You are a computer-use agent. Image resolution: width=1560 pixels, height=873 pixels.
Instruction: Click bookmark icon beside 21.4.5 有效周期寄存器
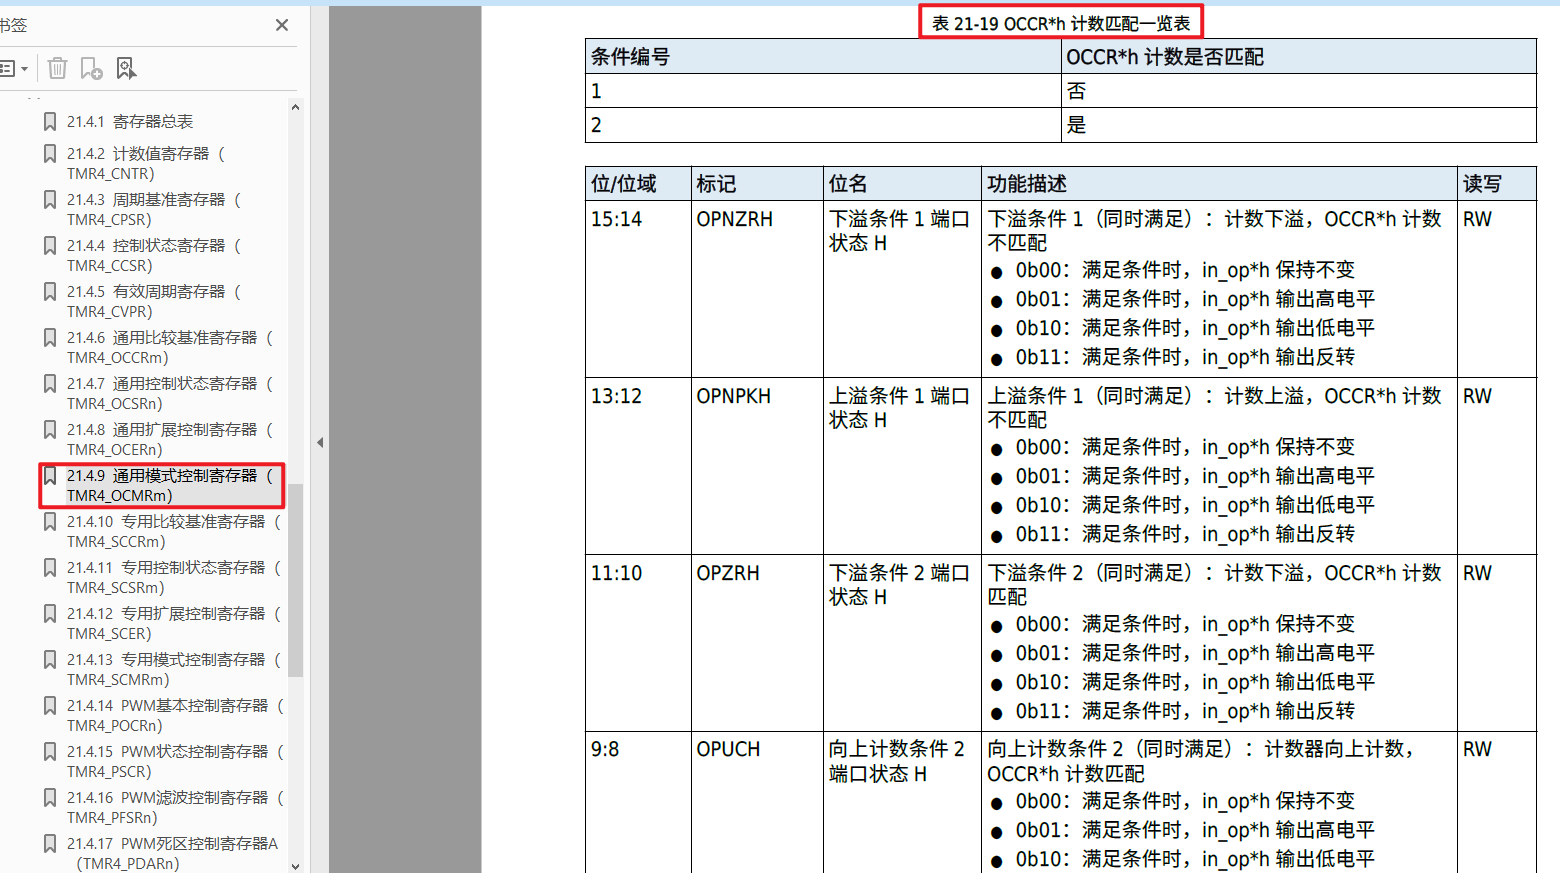click(x=50, y=291)
